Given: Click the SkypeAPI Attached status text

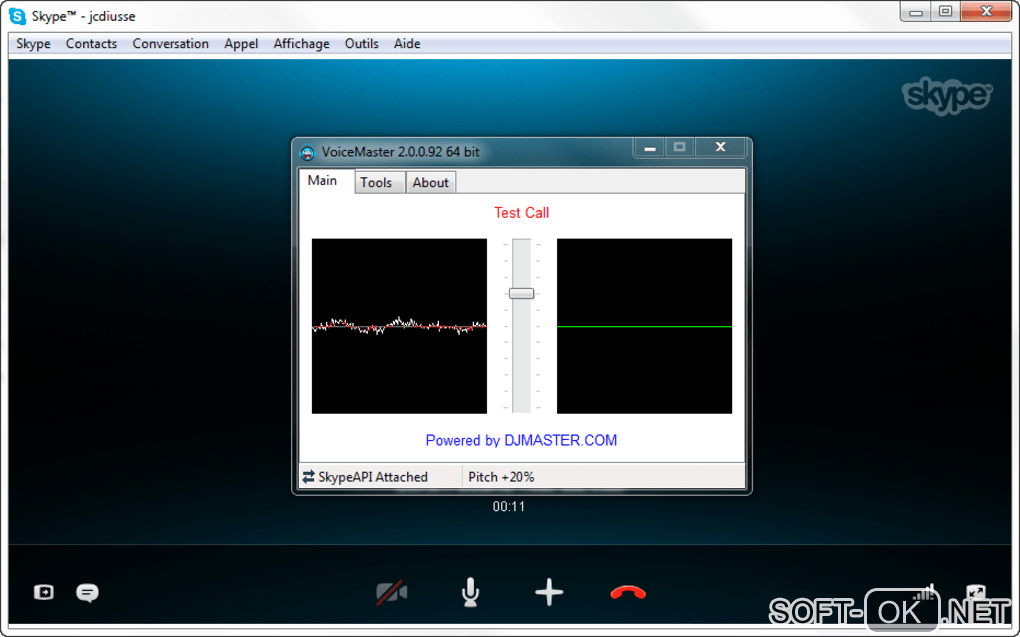Looking at the screenshot, I should [373, 477].
